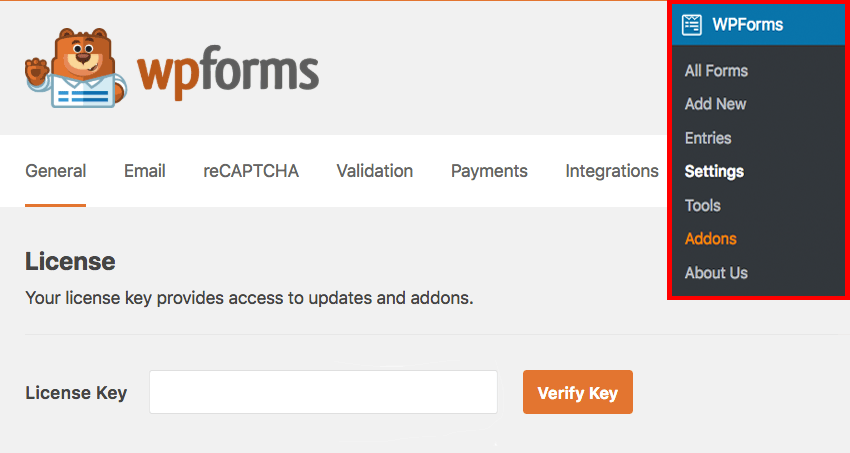The image size is (850, 453).
Task: Switch to the General settings tab
Action: pyautogui.click(x=55, y=171)
